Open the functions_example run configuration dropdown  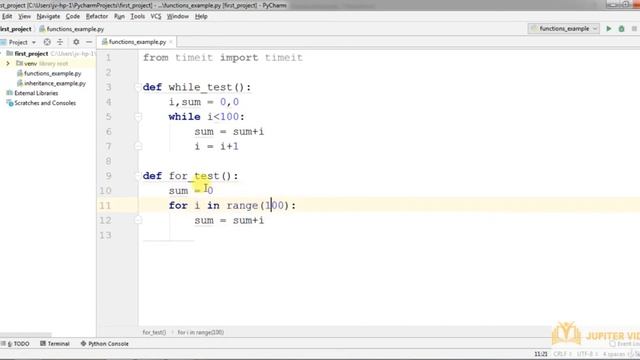pos(564,29)
